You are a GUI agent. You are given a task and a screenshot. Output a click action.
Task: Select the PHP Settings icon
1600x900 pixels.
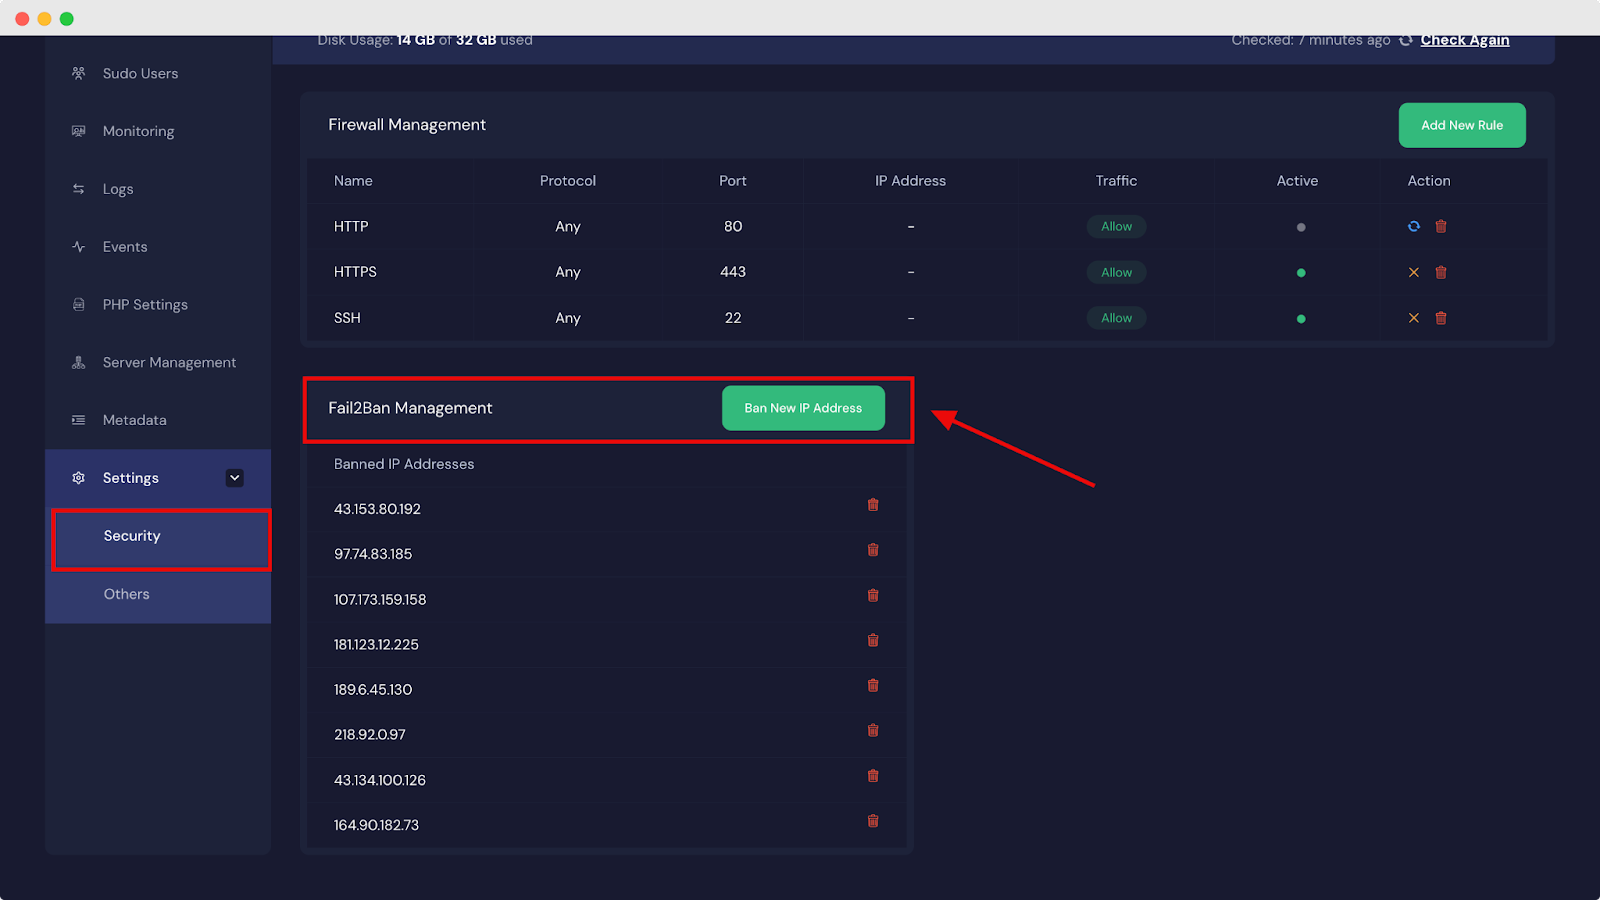click(79, 304)
